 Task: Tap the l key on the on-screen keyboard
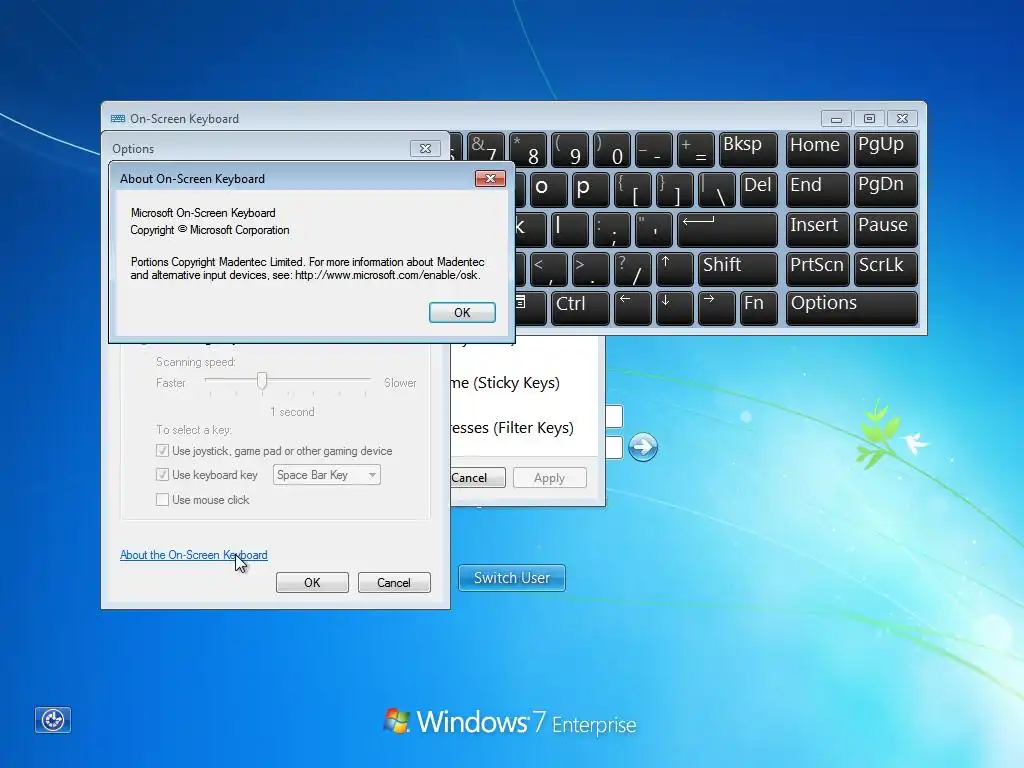pos(569,229)
